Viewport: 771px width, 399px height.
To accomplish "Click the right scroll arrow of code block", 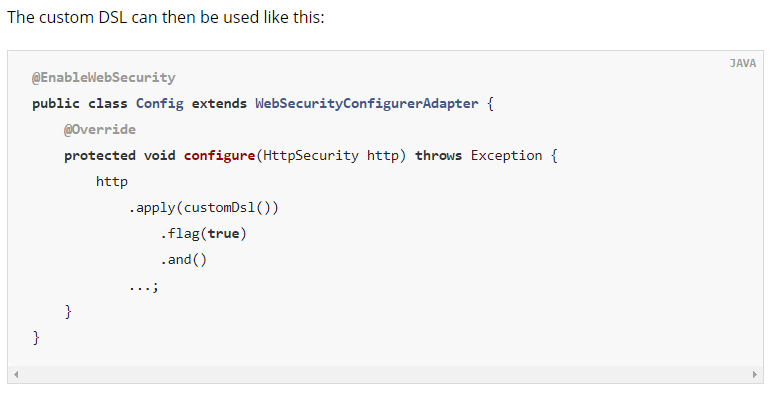I will [755, 374].
